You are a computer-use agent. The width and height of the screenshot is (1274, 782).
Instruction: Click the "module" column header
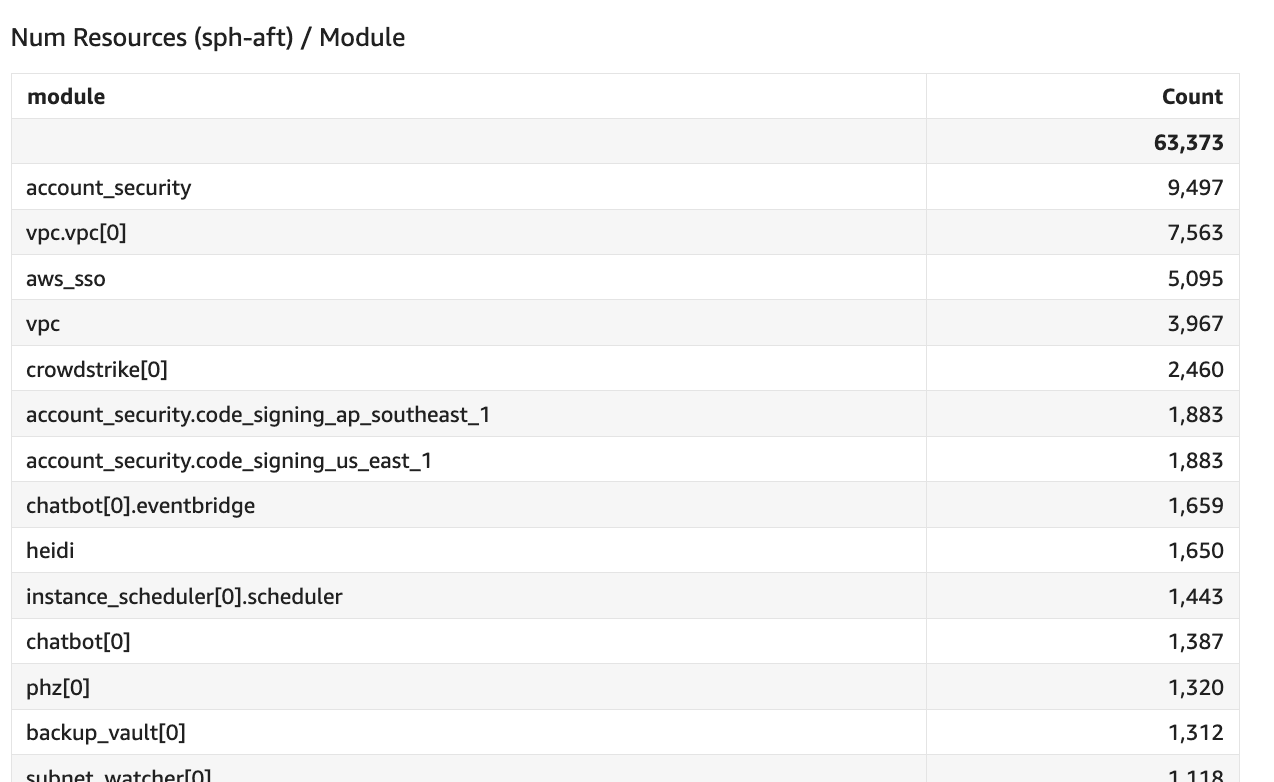[x=66, y=97]
